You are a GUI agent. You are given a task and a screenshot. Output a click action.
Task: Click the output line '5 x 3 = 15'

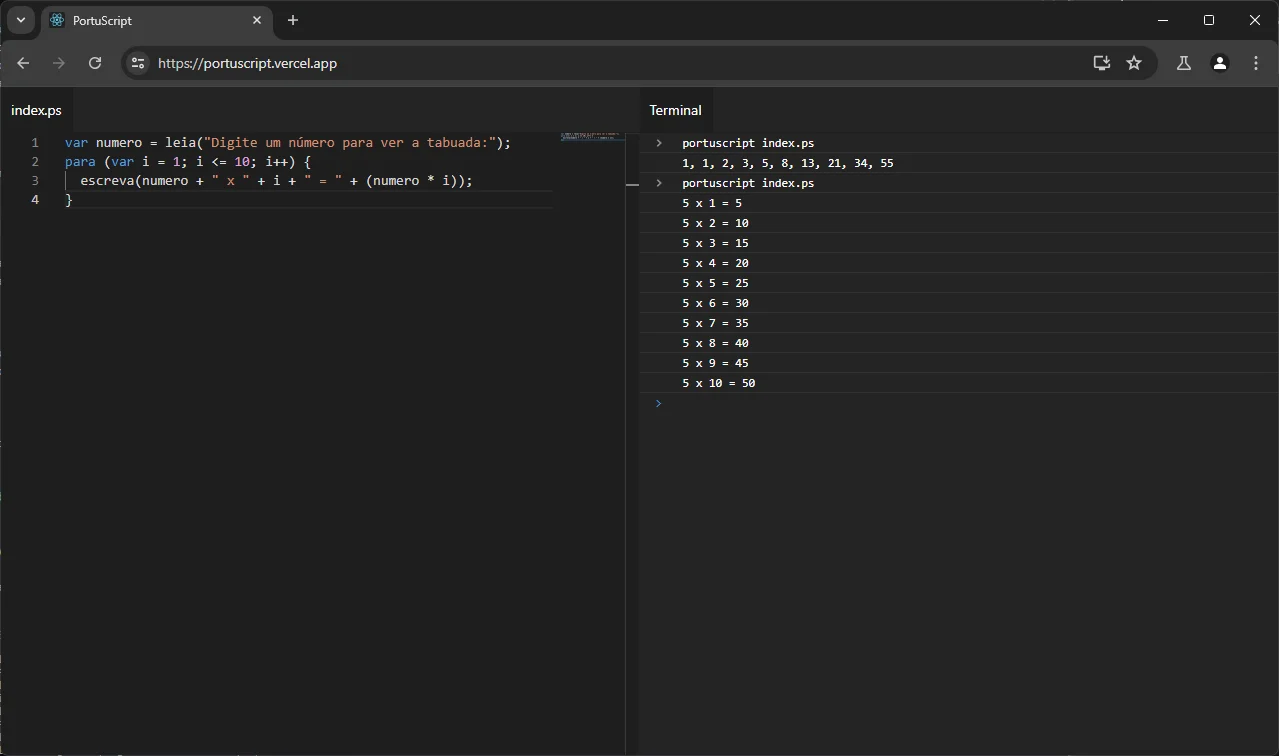(715, 243)
